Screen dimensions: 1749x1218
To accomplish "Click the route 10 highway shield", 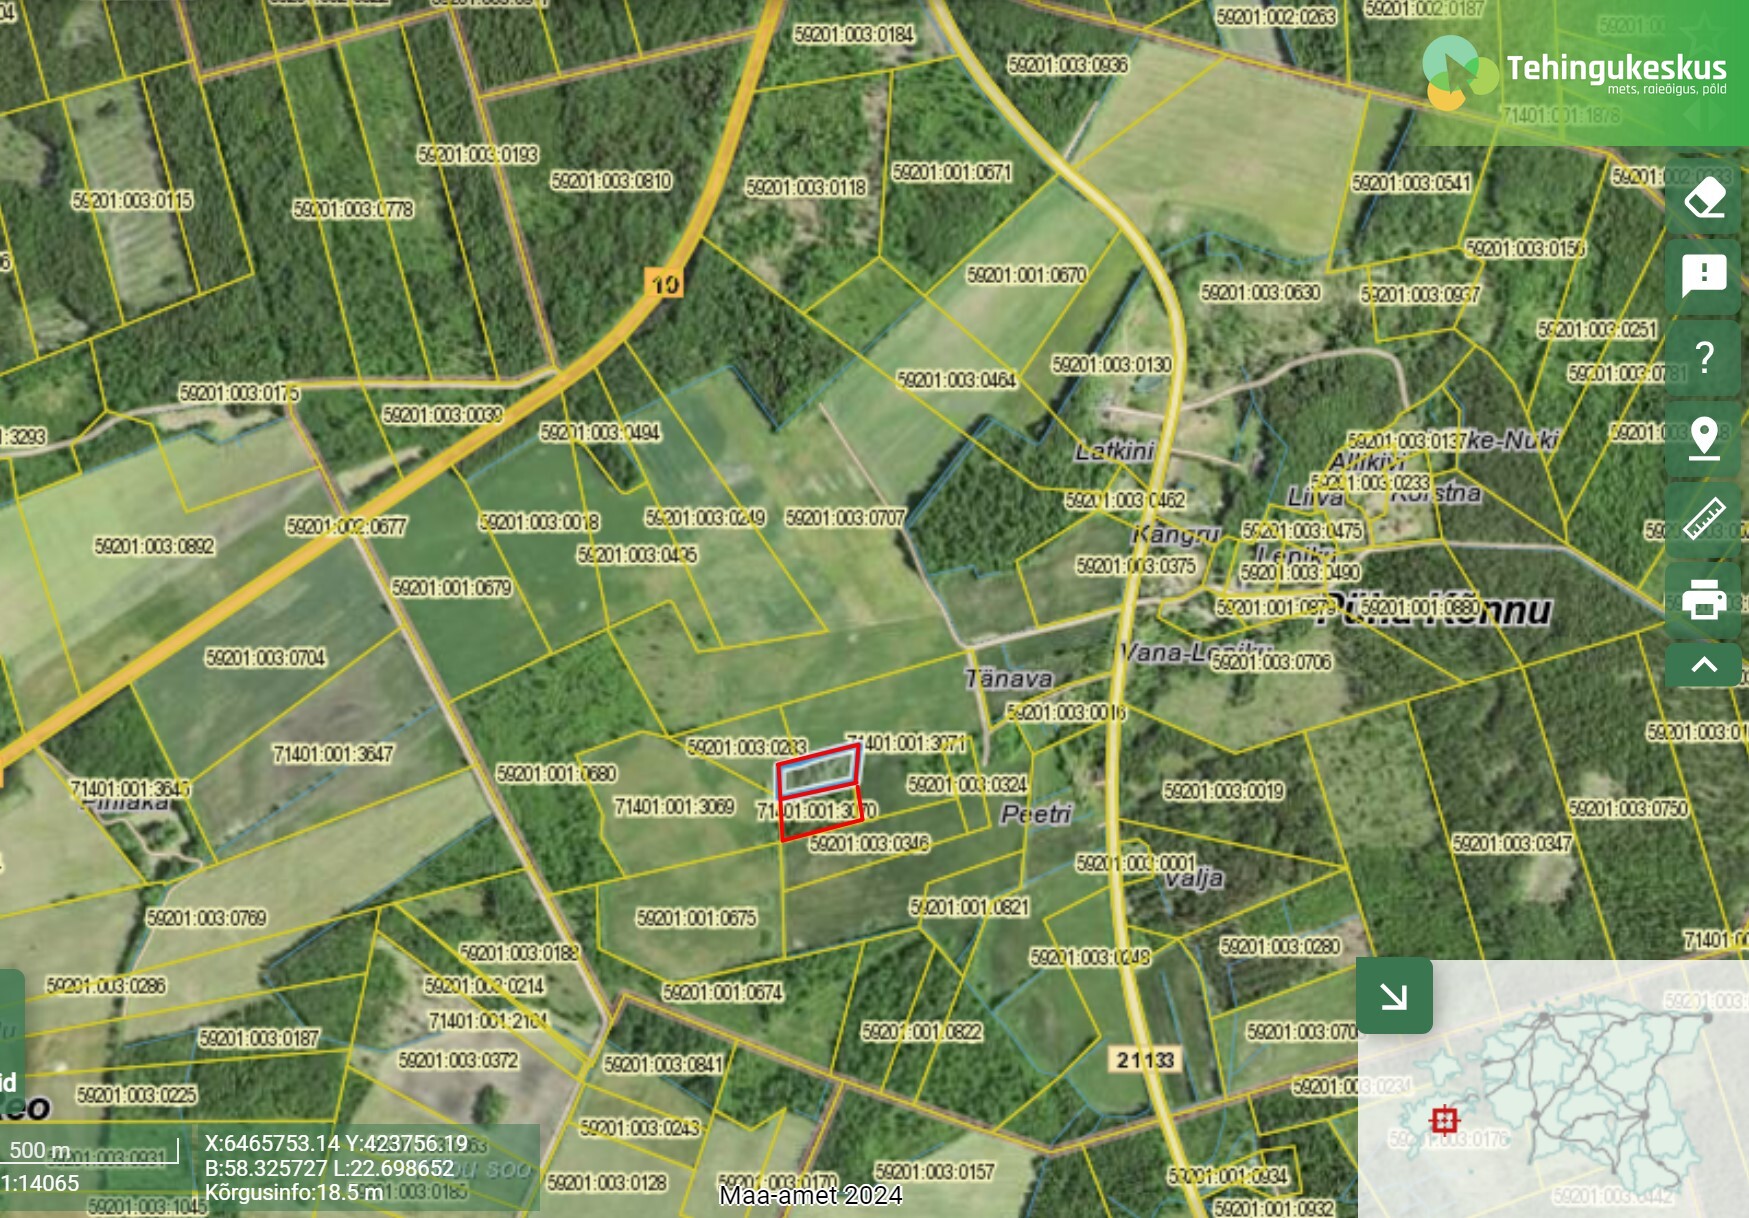I will pyautogui.click(x=664, y=284).
